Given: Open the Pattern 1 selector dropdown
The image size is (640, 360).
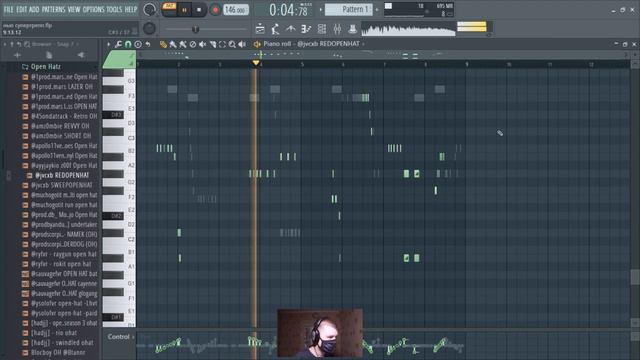Looking at the screenshot, I should (x=349, y=9).
